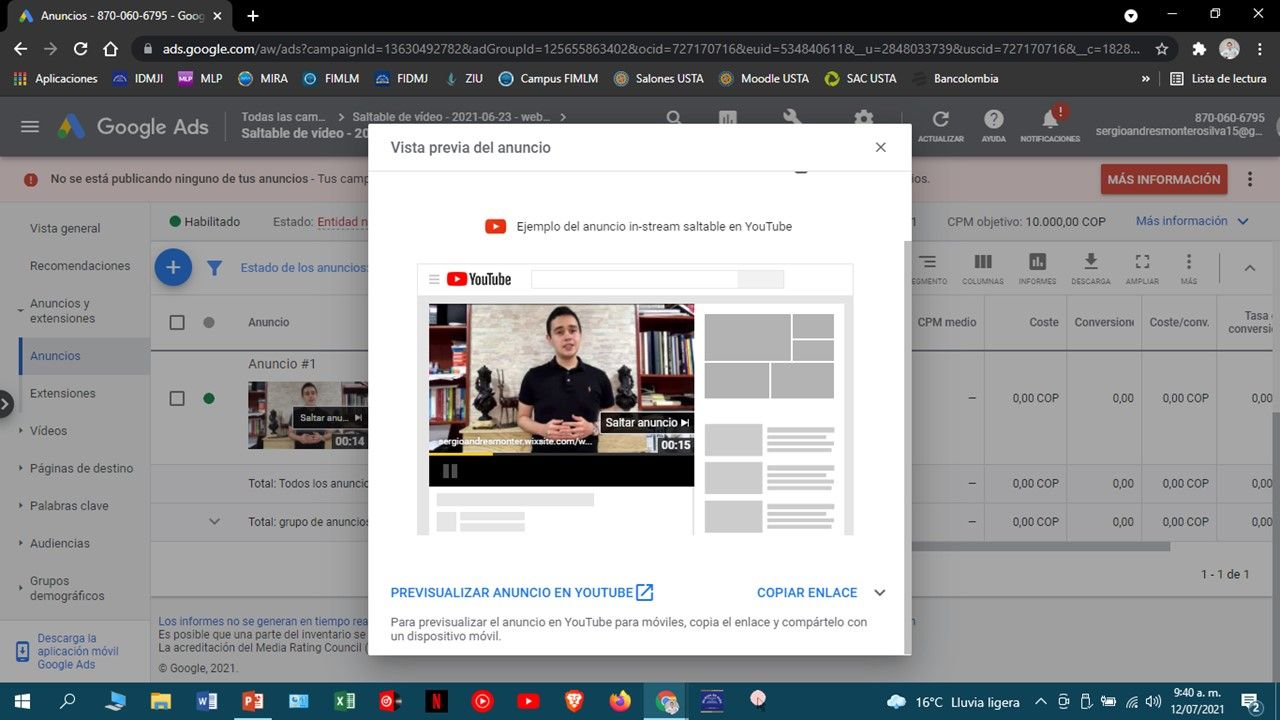Screen dimensions: 1280x720
Task: Expand the Total: grupo de anuncios row chevron
Action: click(x=214, y=521)
